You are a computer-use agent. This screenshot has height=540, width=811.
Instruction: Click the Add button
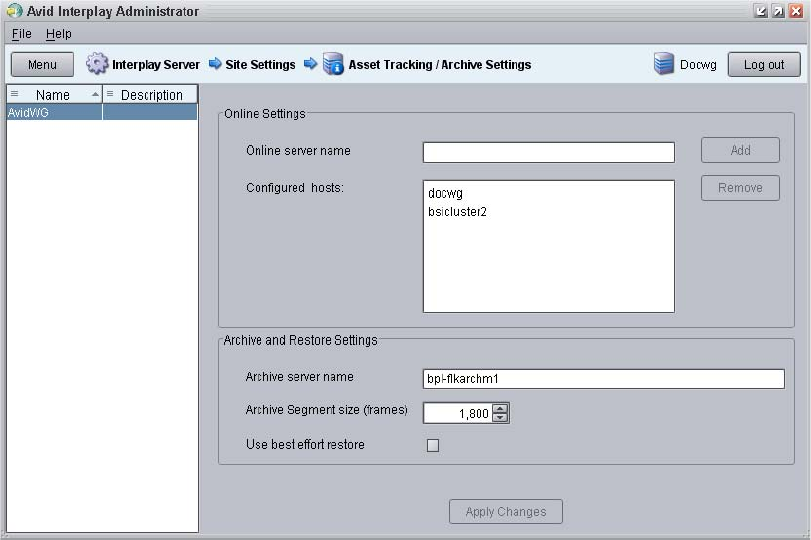coord(740,150)
